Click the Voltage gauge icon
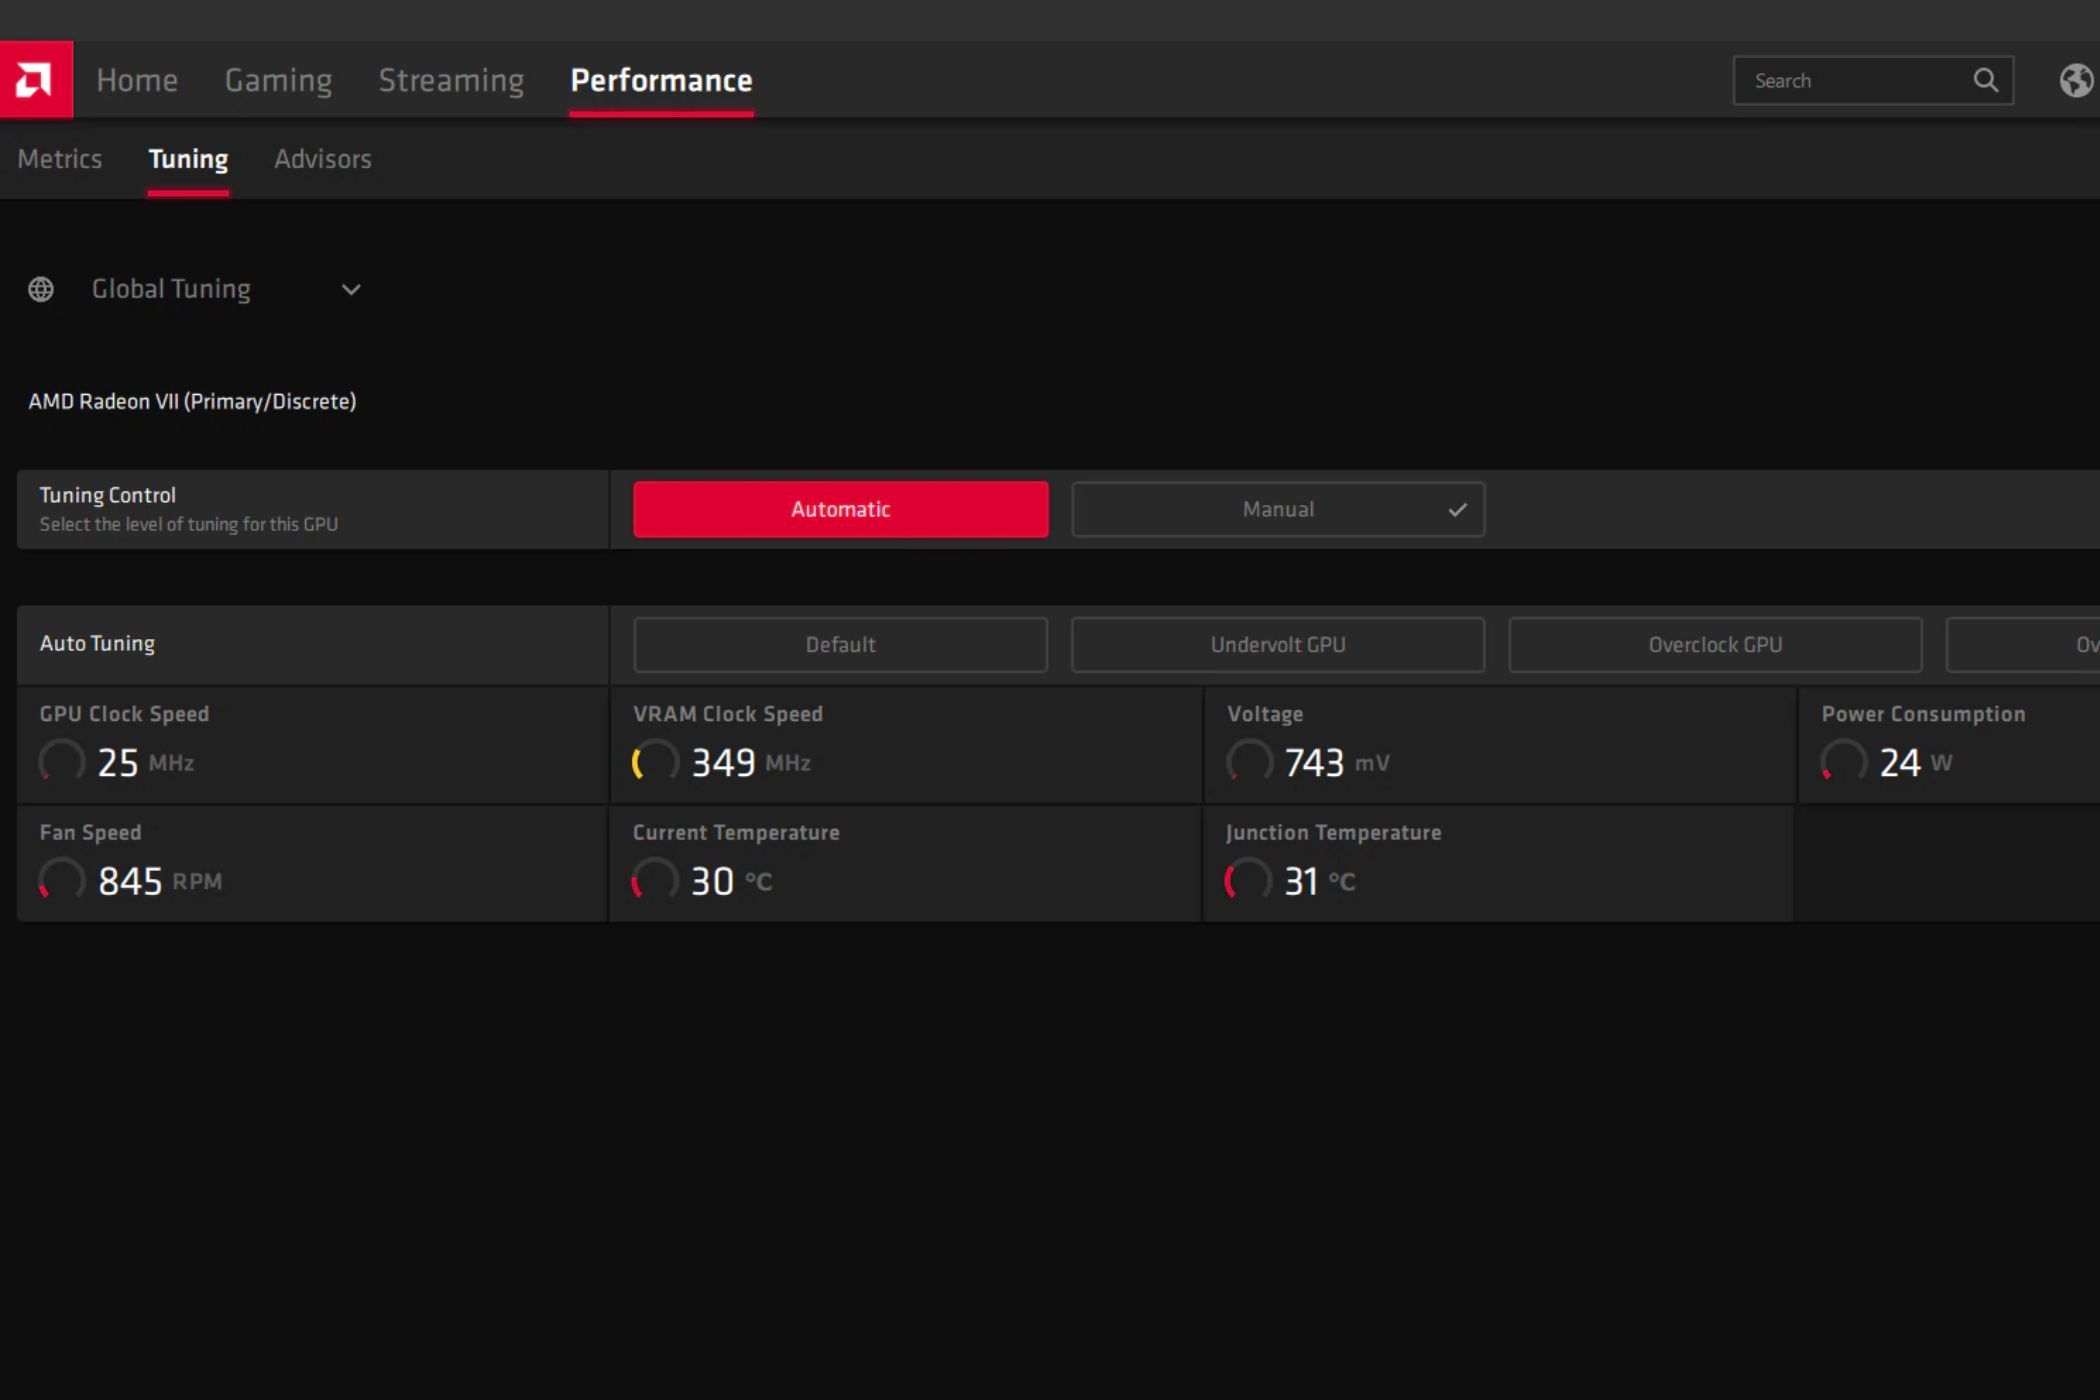Screen dimensions: 2100x1400 pos(1249,762)
